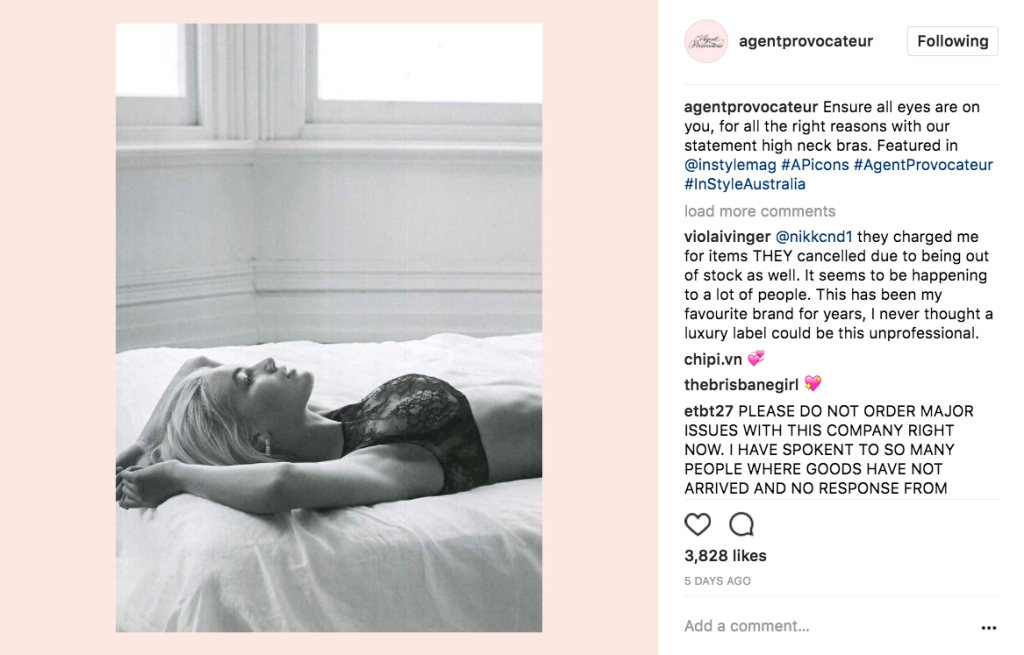
Task: Open the agentprovocateur profile avatar
Action: (x=706, y=41)
